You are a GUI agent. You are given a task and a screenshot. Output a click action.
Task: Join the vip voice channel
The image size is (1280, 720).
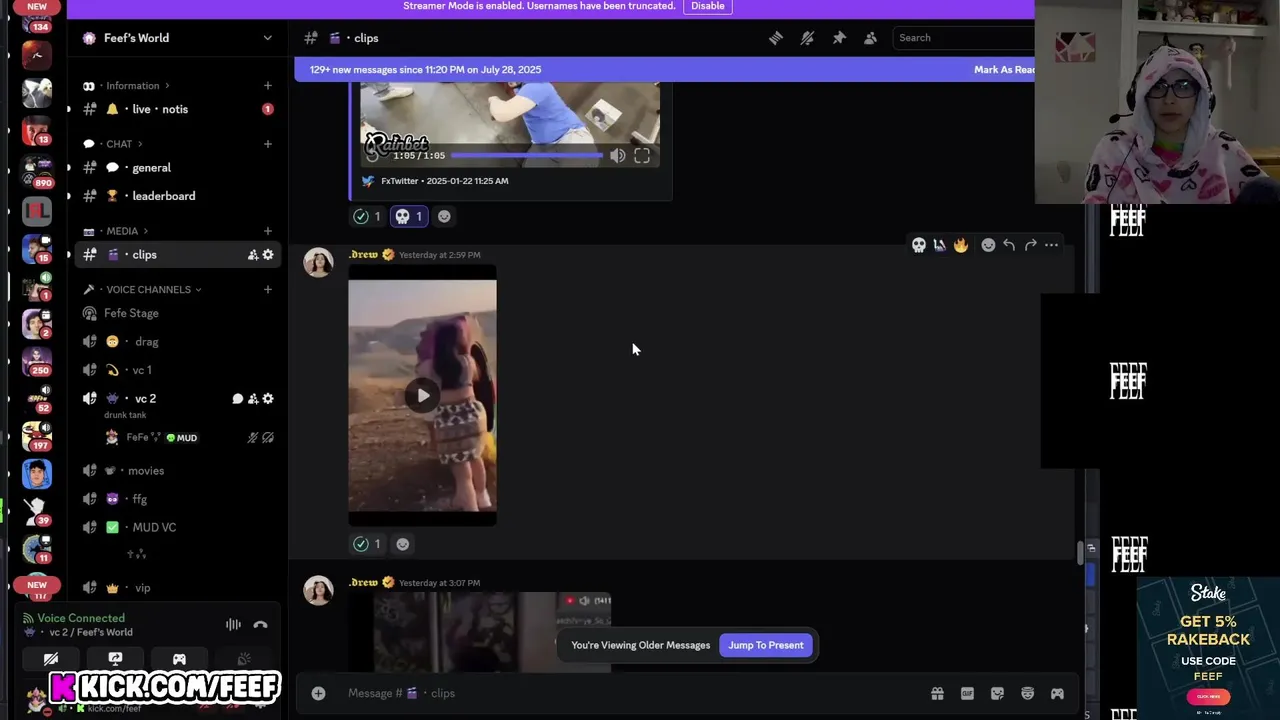pos(178,588)
